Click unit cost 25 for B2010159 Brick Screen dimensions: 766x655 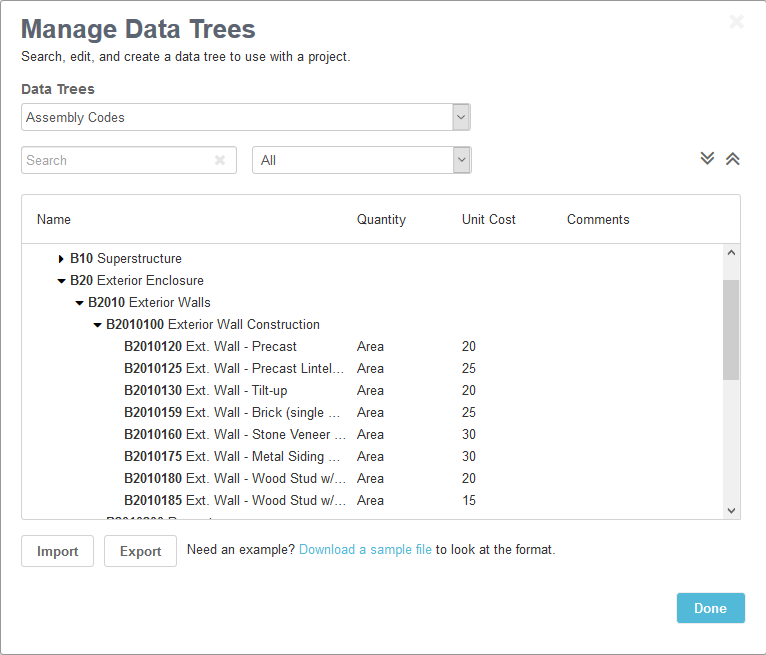[x=468, y=412]
